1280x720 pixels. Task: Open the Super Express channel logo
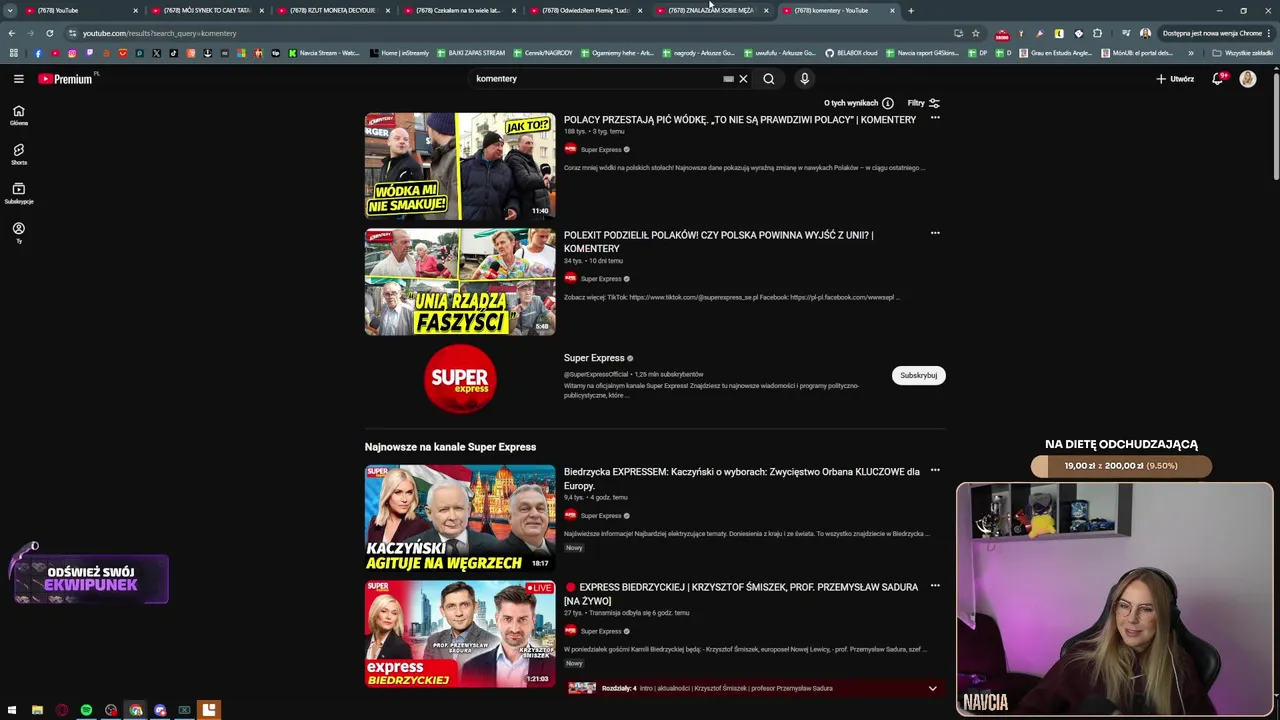(460, 379)
